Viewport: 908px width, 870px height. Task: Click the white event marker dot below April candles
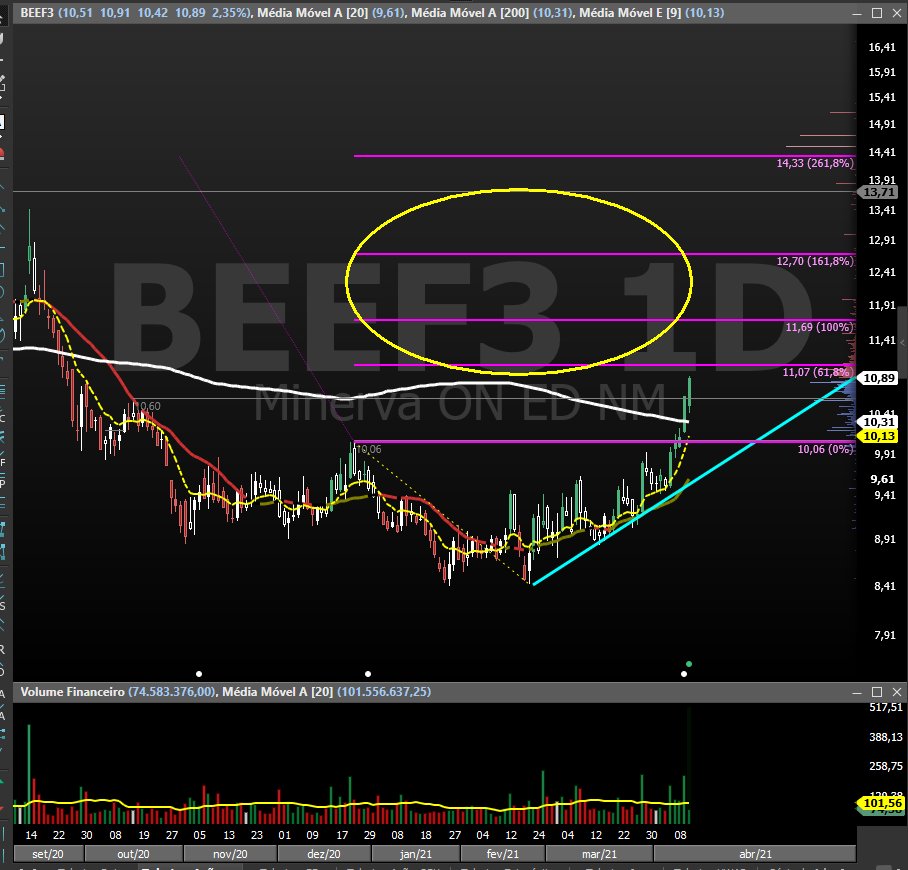click(684, 674)
